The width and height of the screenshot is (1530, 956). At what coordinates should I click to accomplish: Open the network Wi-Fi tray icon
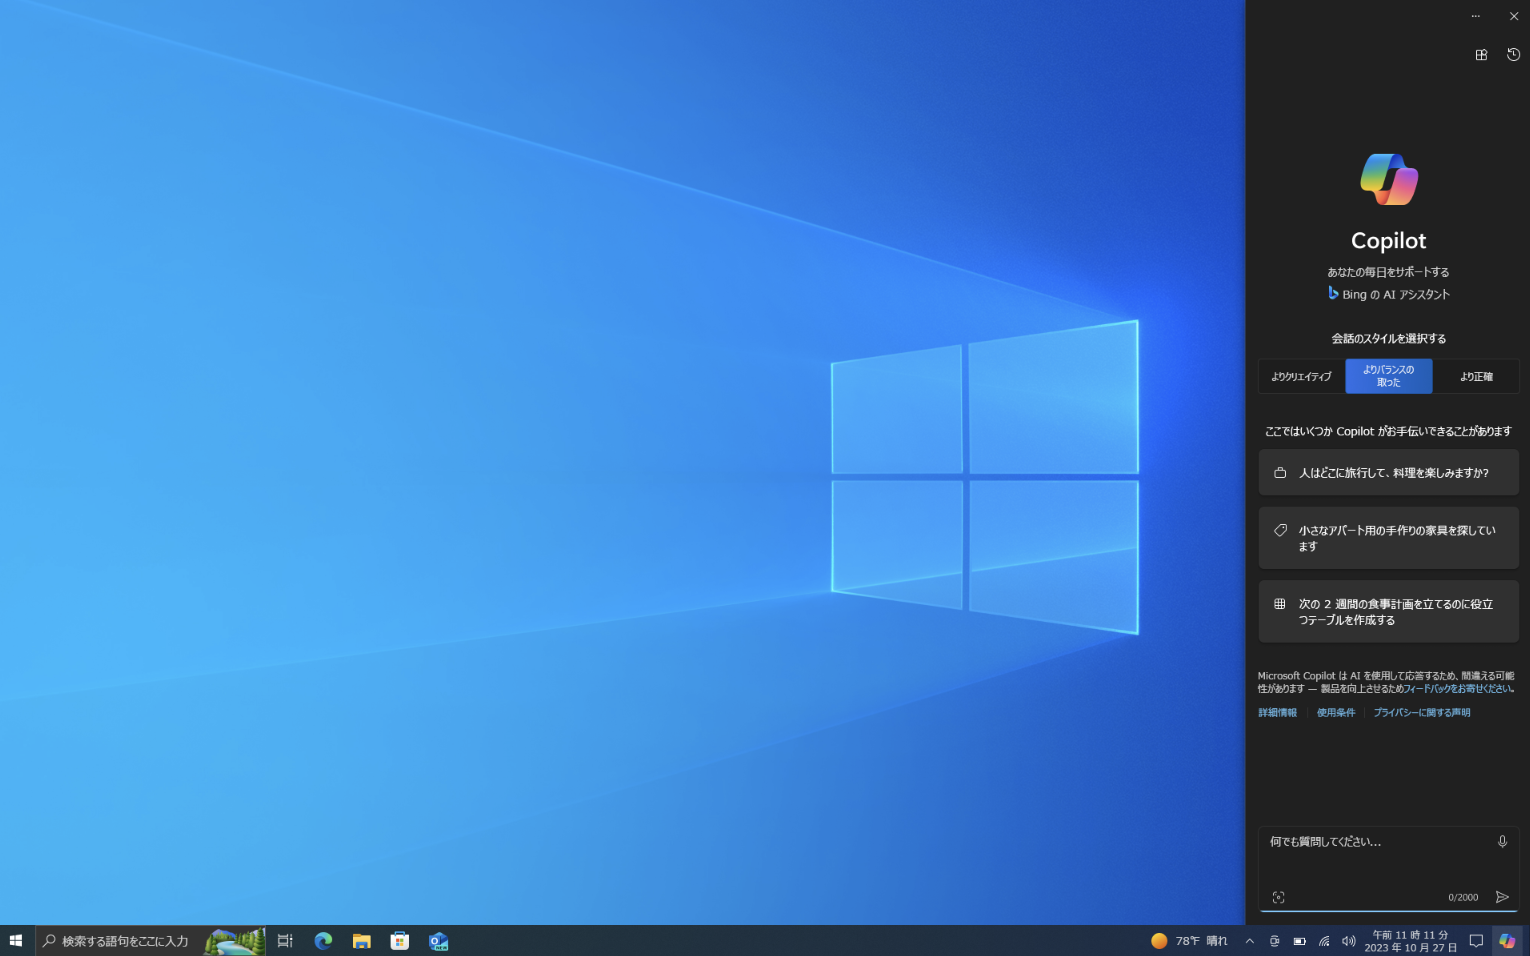pos(1324,941)
